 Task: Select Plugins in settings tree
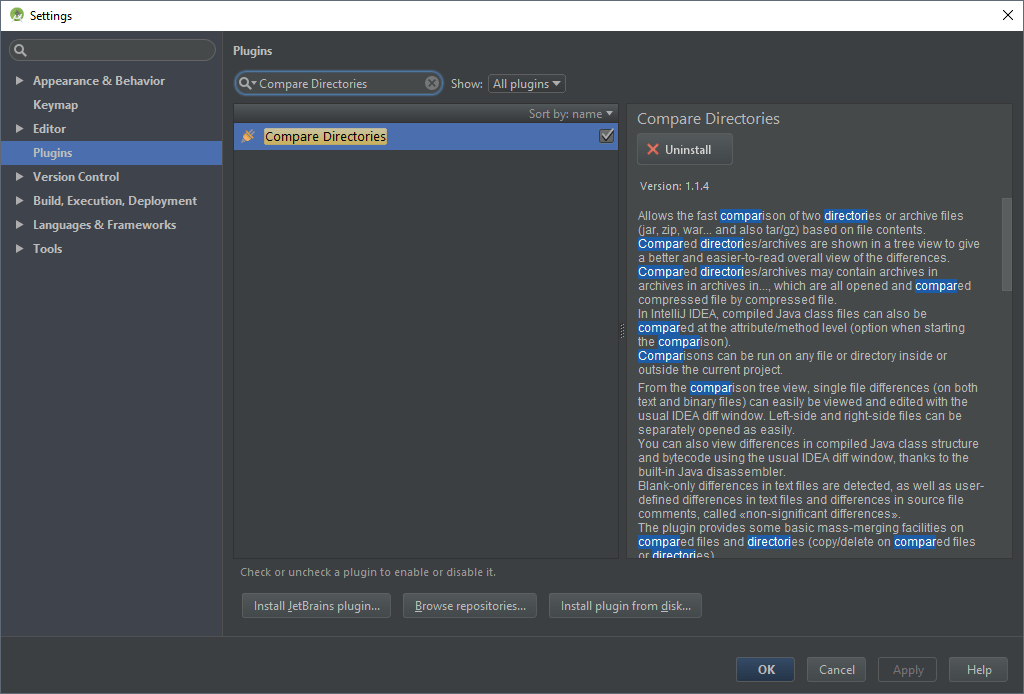click(112, 153)
